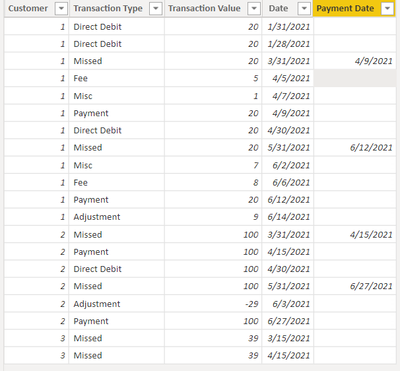
Task: Click the highlighted empty Payment Date cell for Fee
Action: tap(355, 78)
